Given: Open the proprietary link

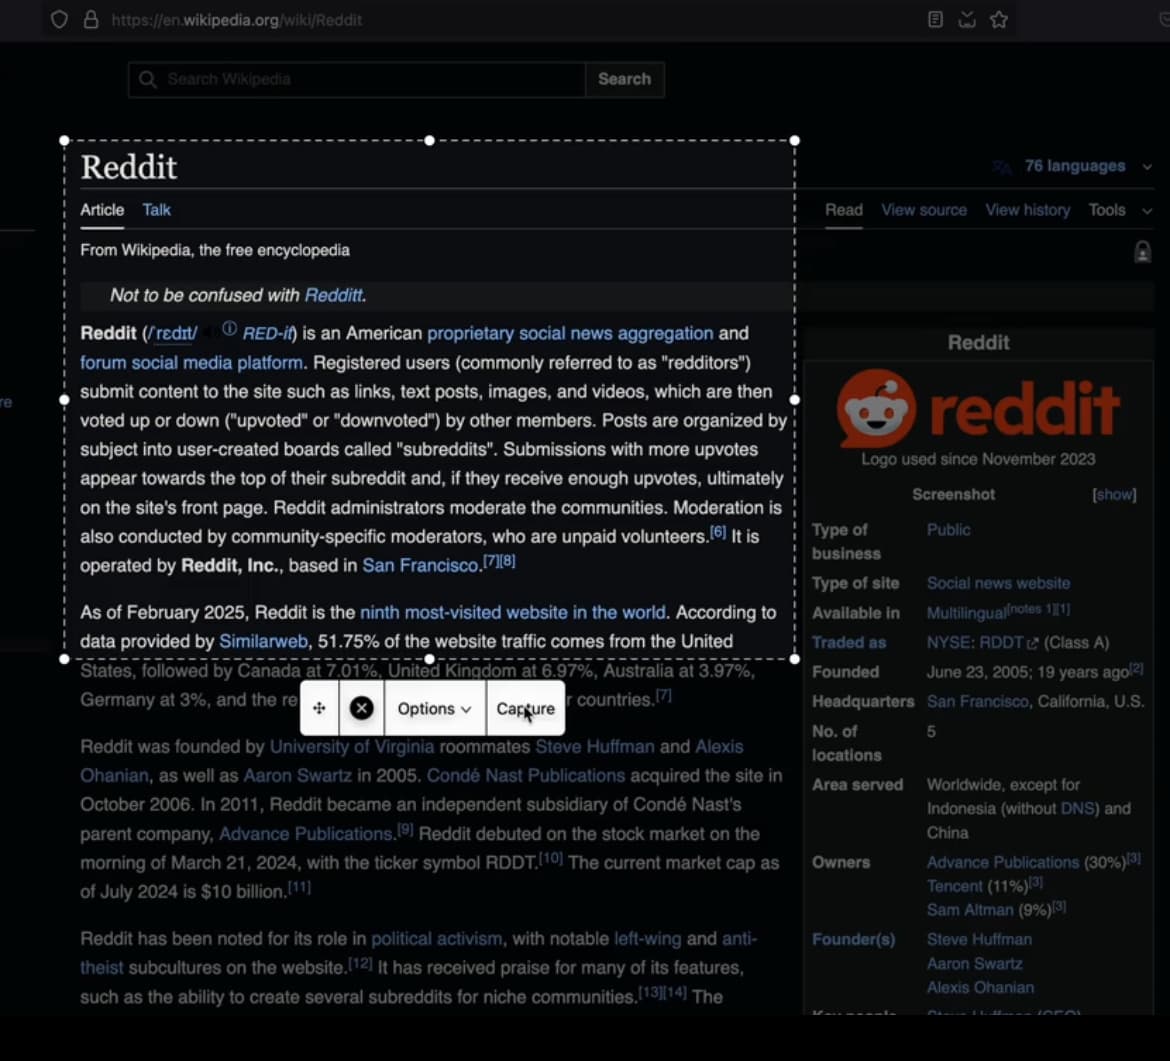Looking at the screenshot, I should coord(471,334).
